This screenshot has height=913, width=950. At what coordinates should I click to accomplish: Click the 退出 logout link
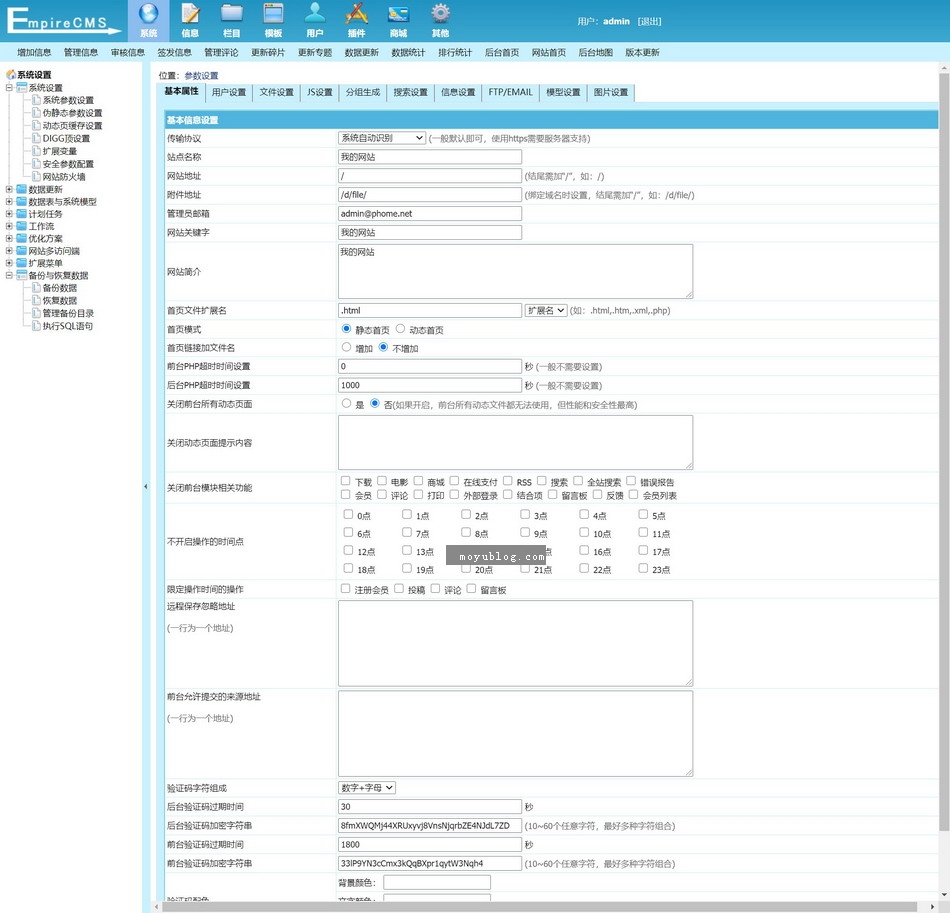[649, 21]
